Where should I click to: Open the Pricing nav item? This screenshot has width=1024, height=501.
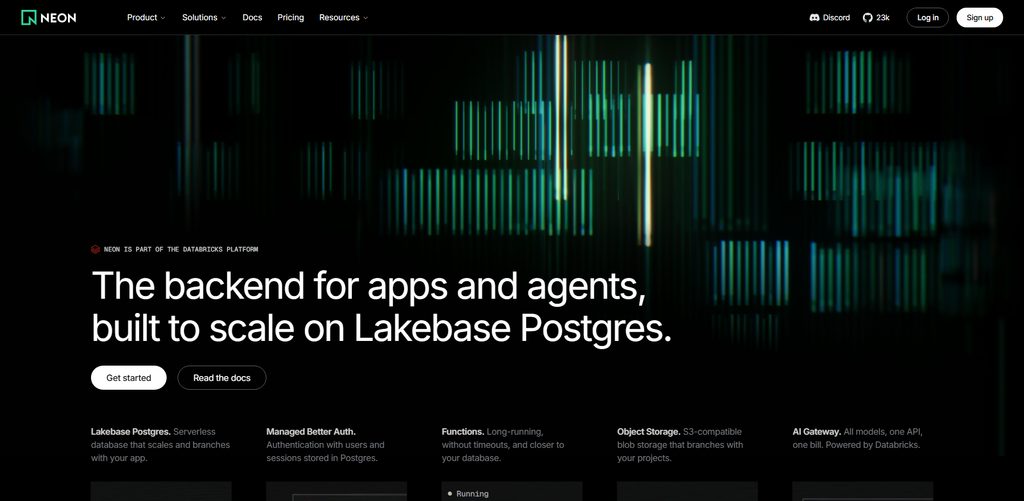(x=291, y=18)
